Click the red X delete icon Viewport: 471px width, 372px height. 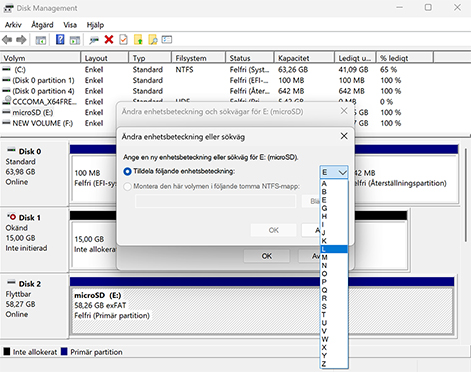(109, 40)
